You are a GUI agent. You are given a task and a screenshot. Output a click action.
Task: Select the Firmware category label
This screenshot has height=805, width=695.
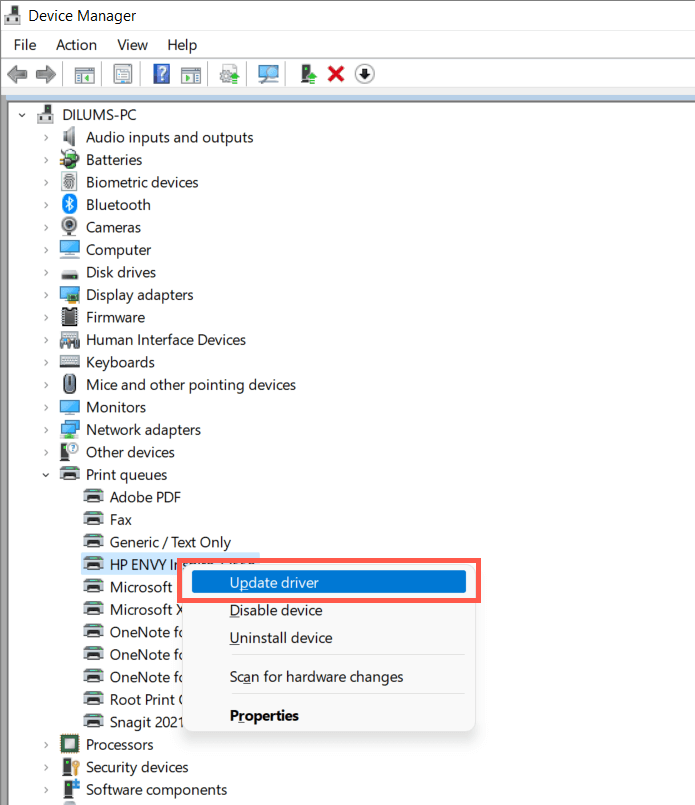tap(115, 317)
